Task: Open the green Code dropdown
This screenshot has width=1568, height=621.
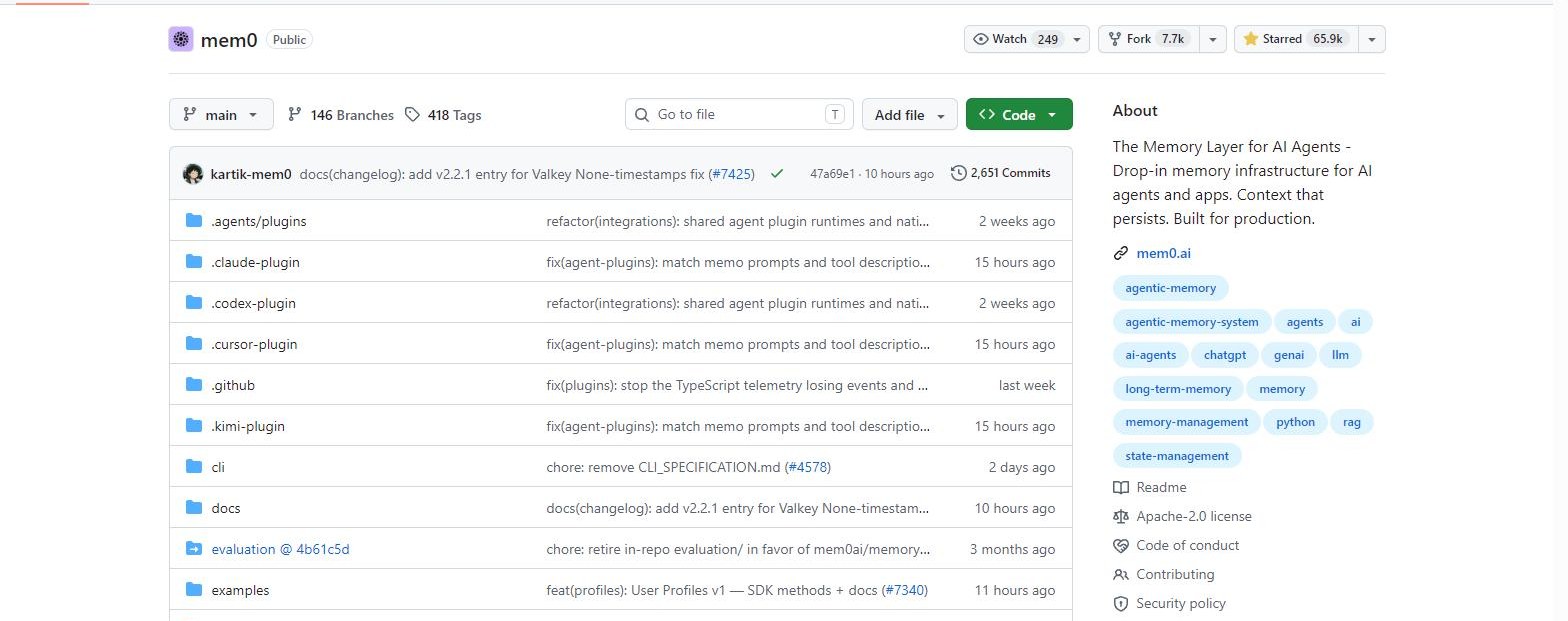Action: tap(1019, 115)
